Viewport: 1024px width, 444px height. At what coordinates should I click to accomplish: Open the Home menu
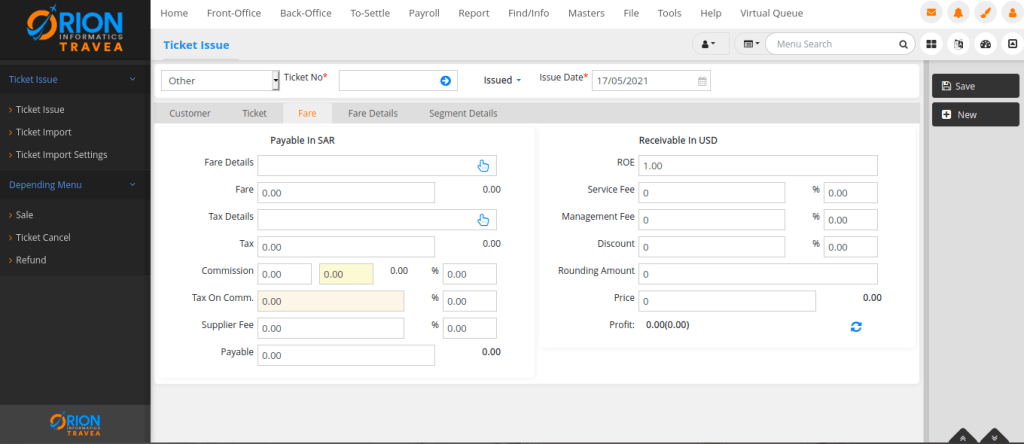click(x=174, y=13)
